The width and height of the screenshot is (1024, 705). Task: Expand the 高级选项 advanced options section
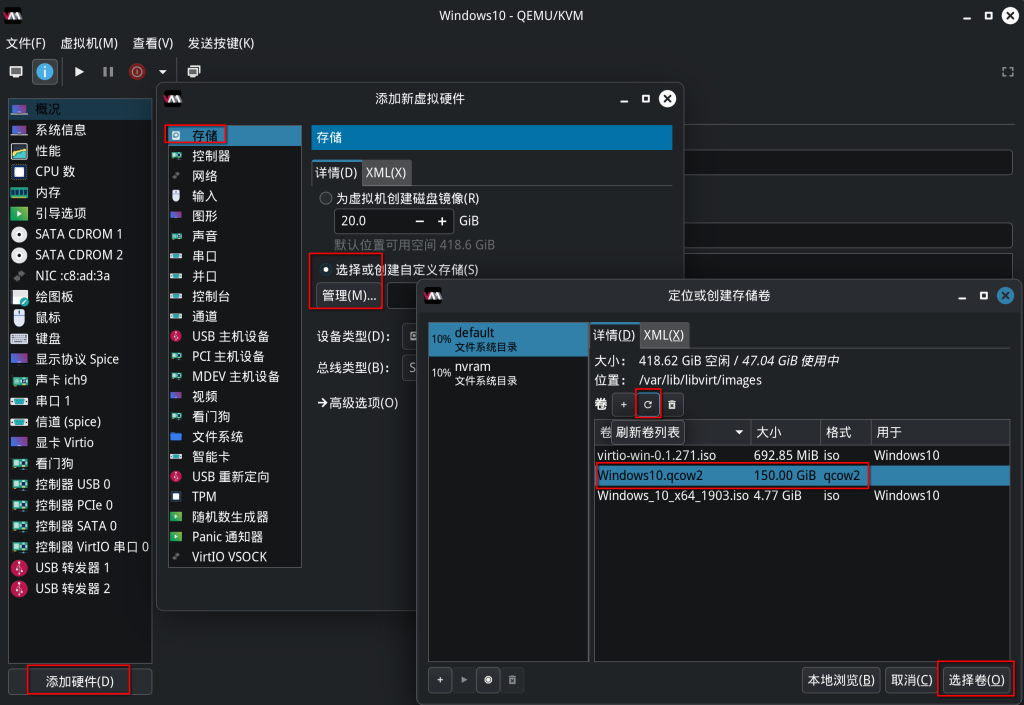(x=357, y=403)
